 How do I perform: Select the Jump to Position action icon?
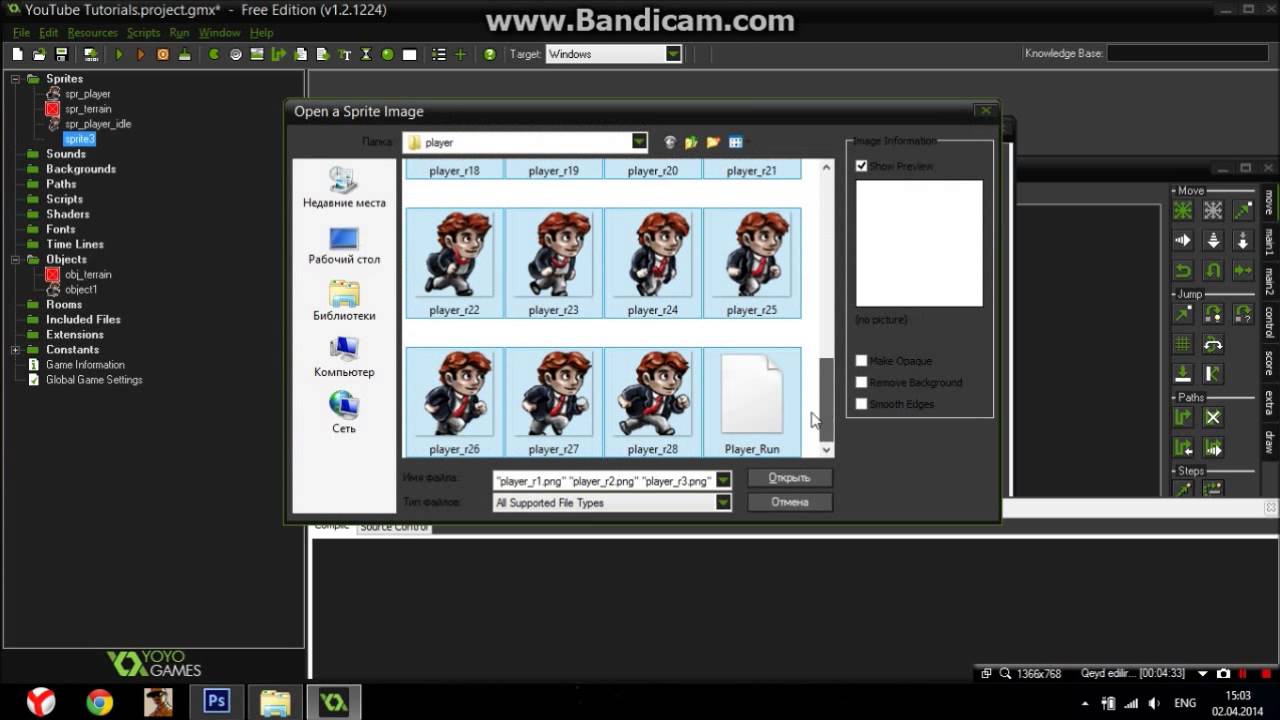(x=1183, y=314)
